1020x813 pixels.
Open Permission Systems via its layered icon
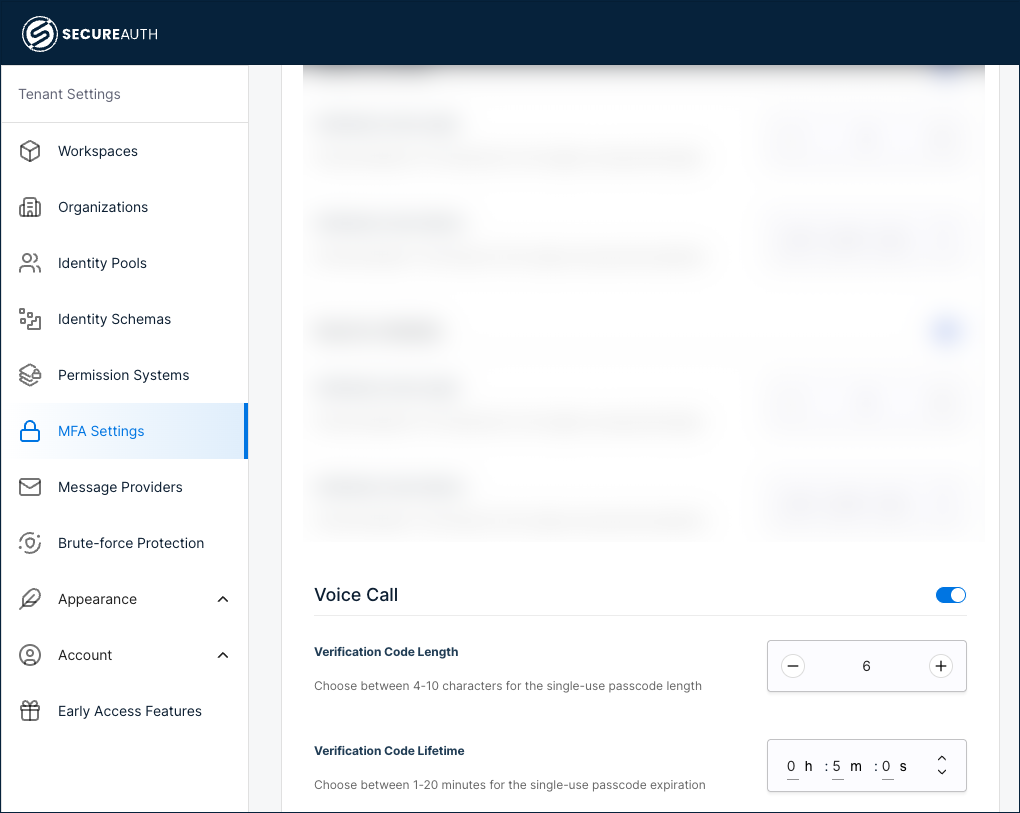30,375
